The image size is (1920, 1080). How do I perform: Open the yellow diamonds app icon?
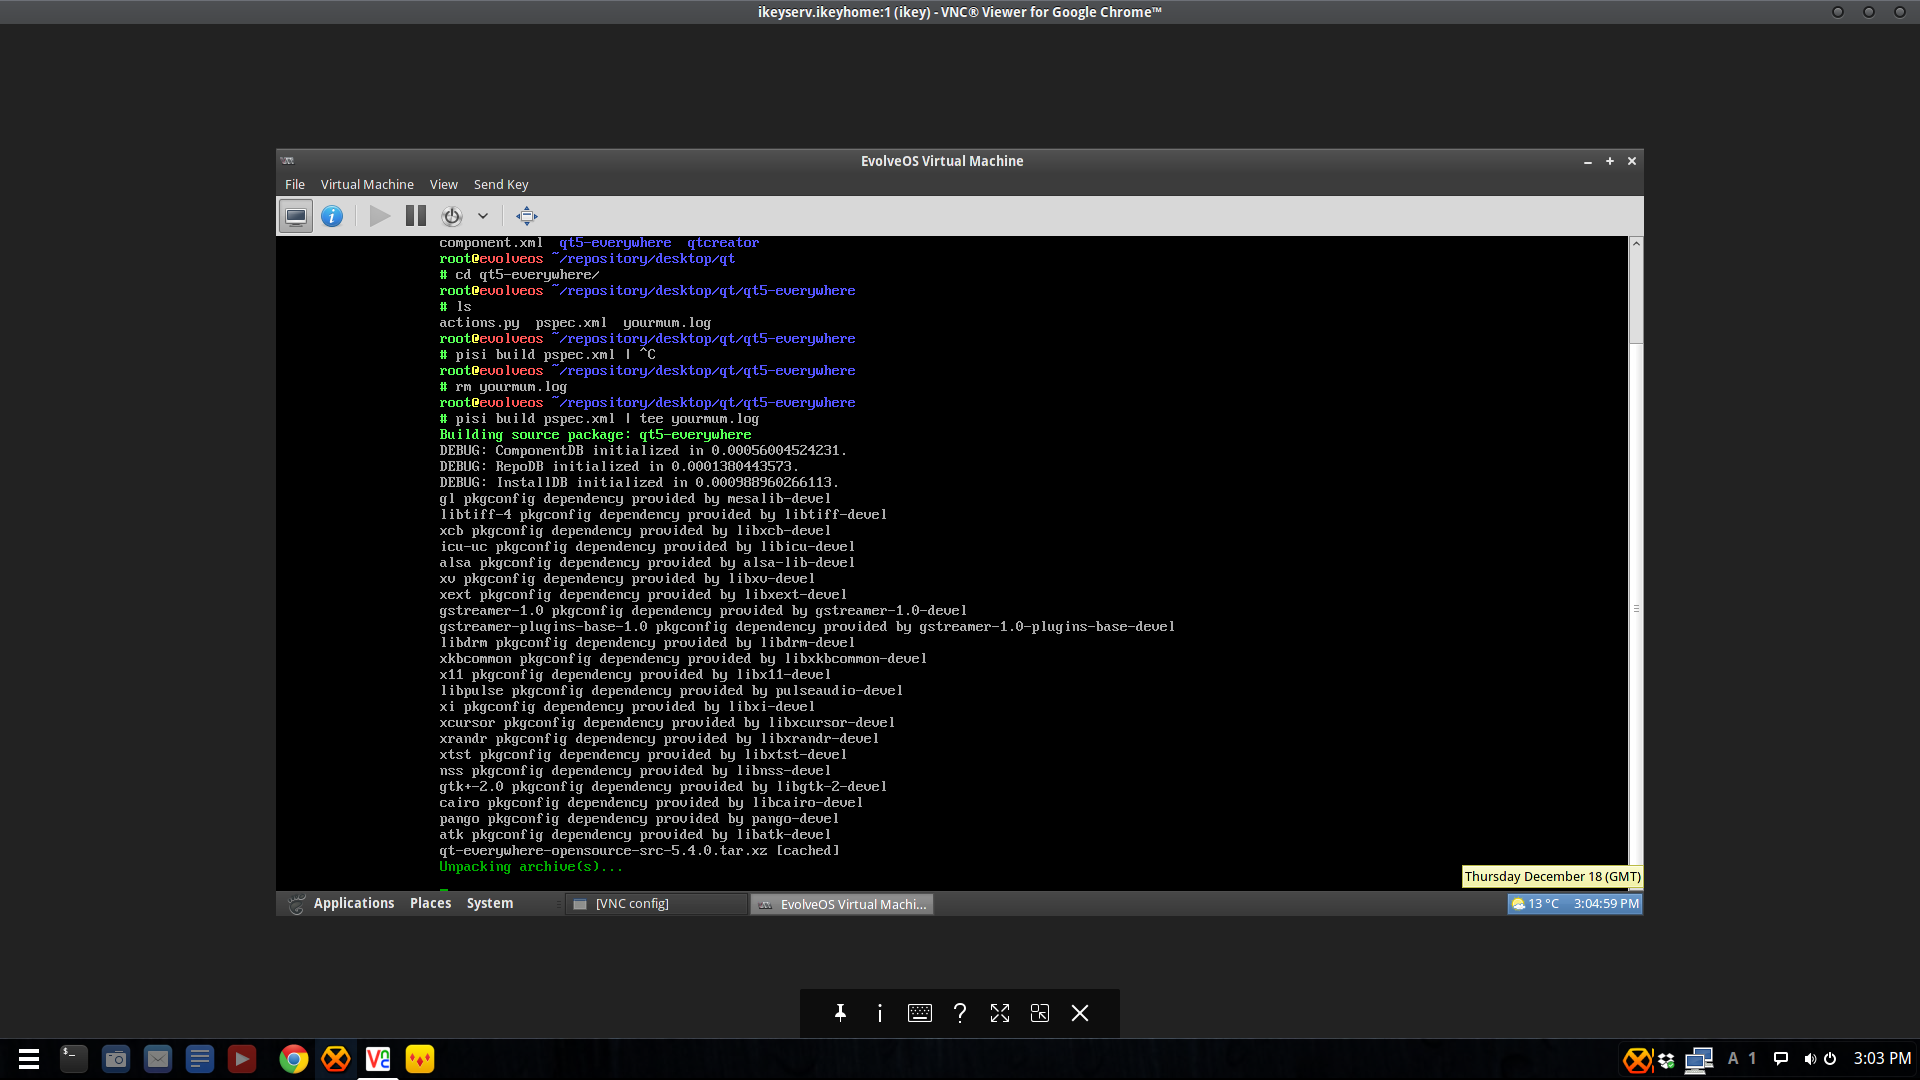(420, 1059)
